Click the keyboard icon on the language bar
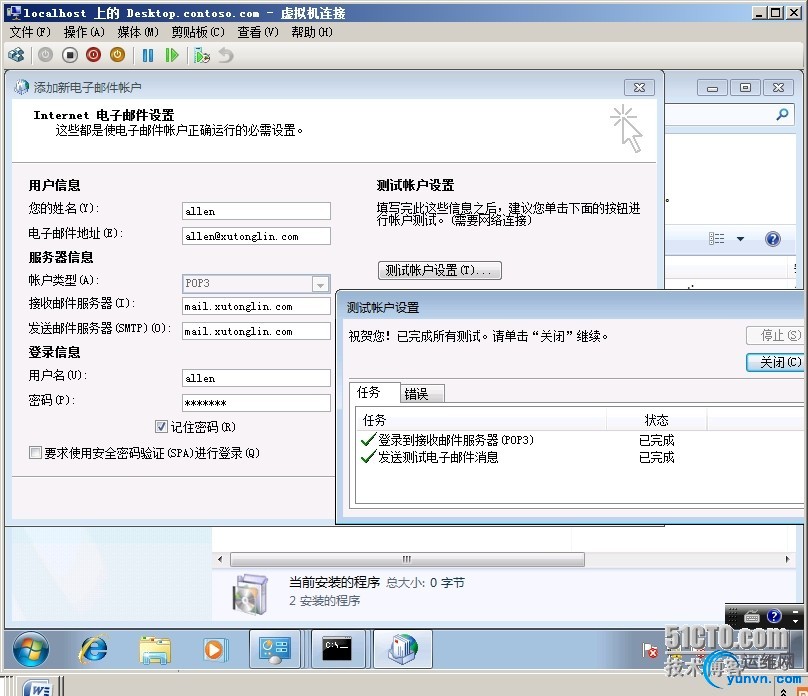This screenshot has width=808, height=696. [752, 616]
